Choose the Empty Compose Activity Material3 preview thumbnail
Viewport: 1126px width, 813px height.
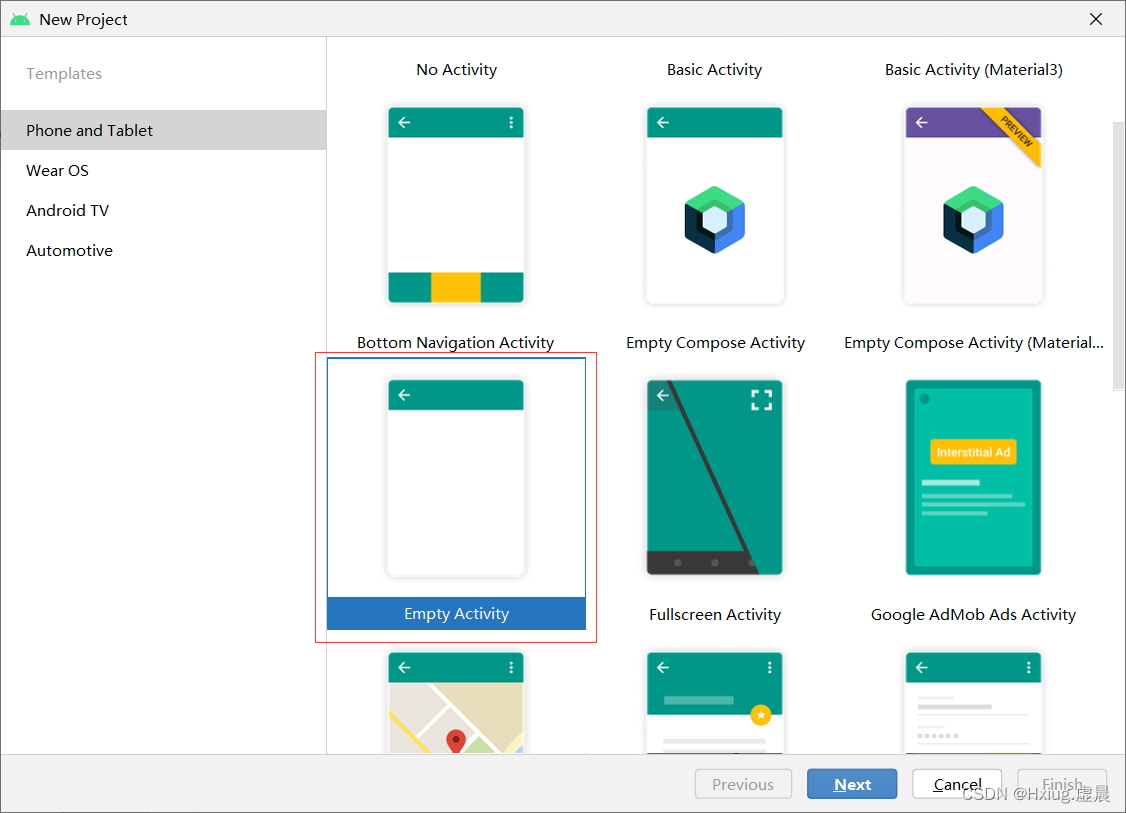click(973, 205)
